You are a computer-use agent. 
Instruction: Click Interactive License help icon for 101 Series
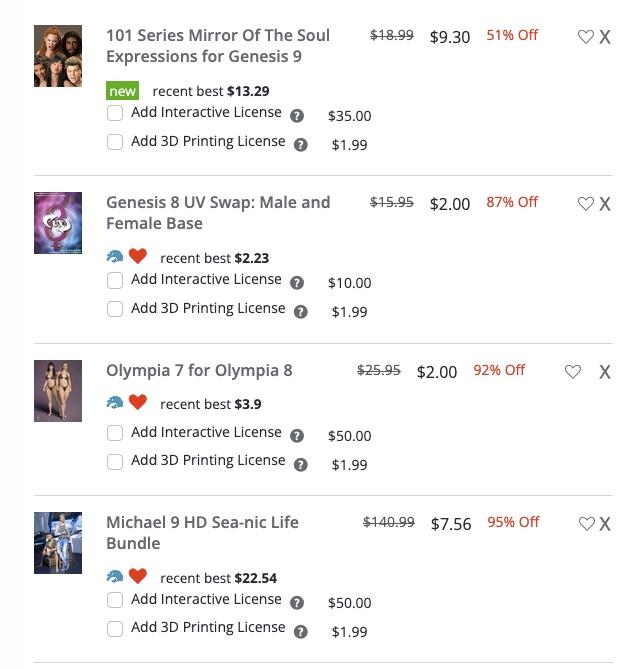297,116
